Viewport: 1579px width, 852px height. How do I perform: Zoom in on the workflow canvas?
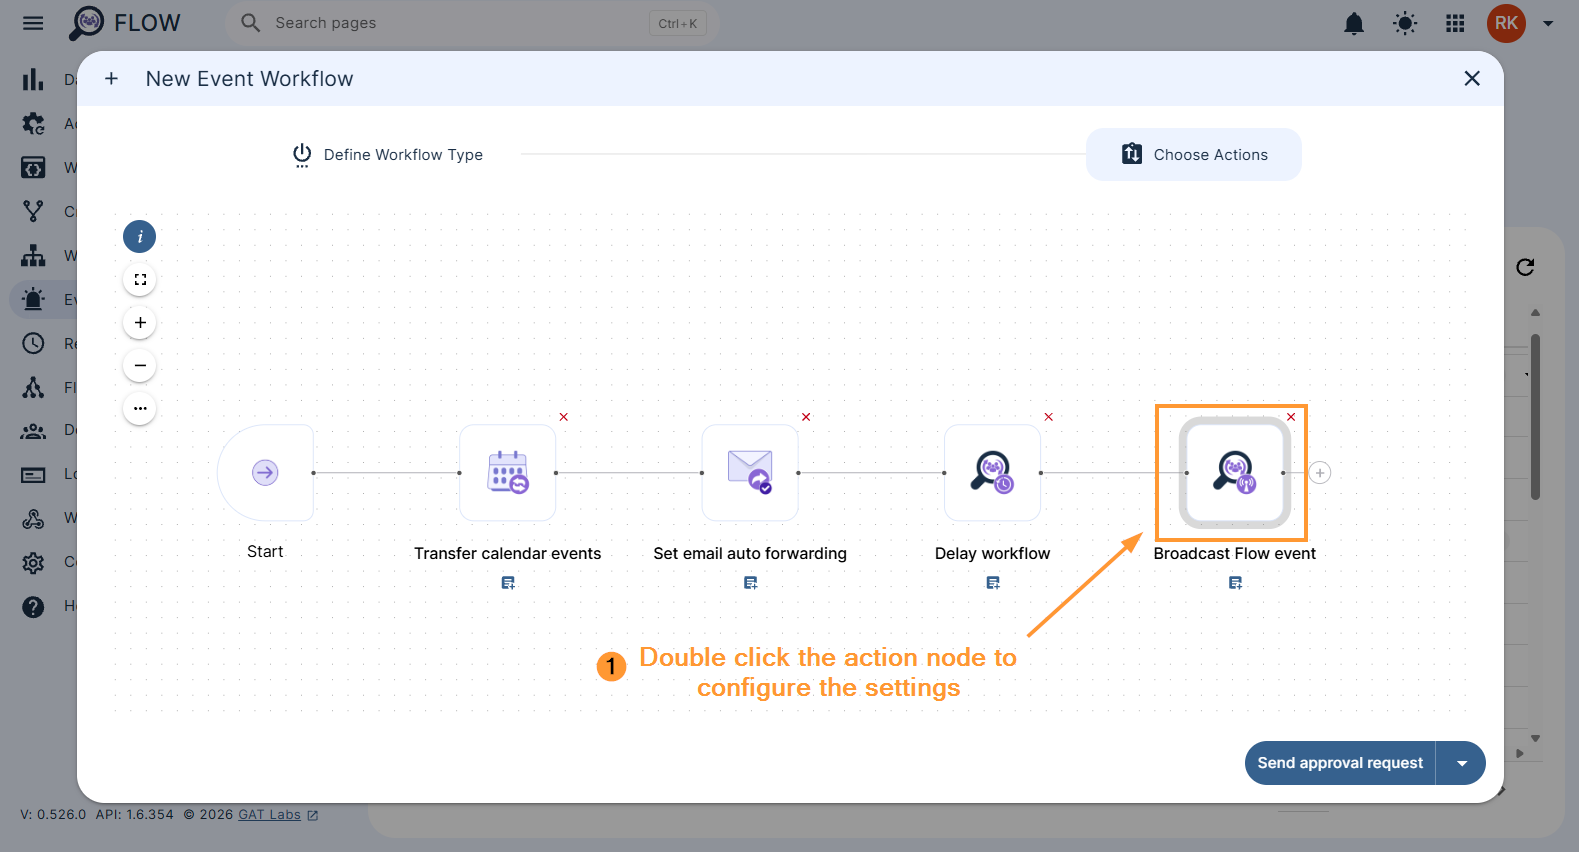point(140,323)
